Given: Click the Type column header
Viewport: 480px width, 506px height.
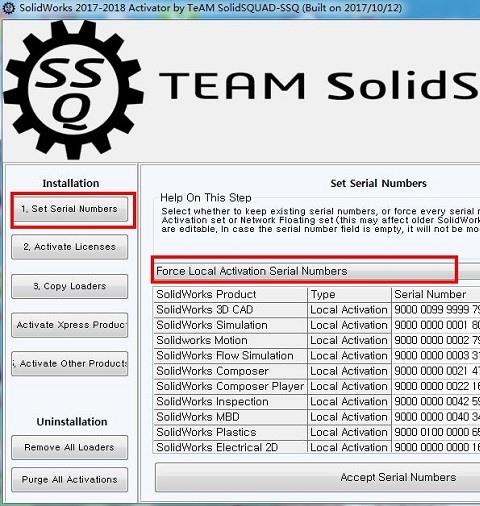Looking at the screenshot, I should [x=349, y=295].
